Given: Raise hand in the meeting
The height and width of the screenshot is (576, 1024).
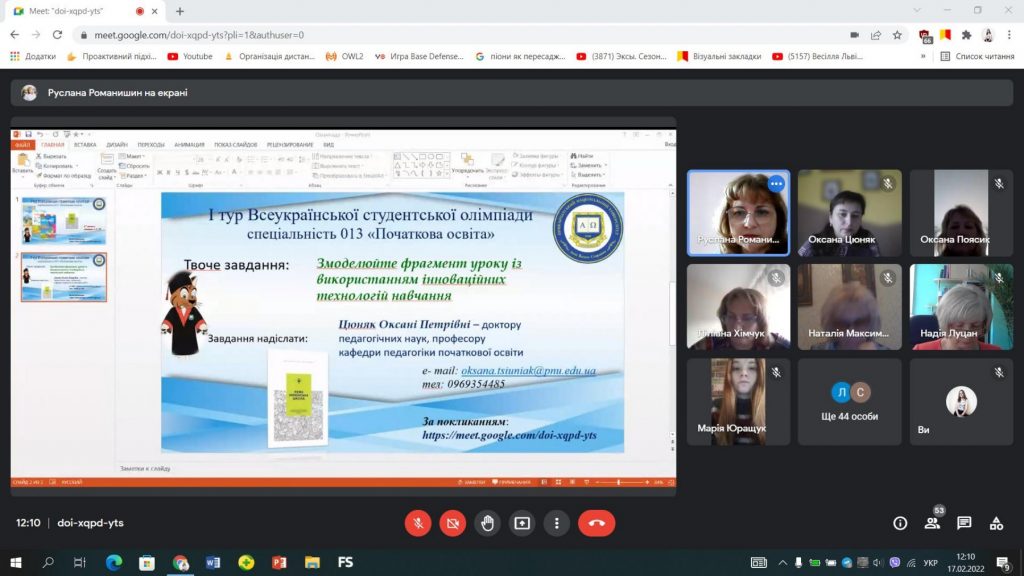Looking at the screenshot, I should pyautogui.click(x=487, y=523).
